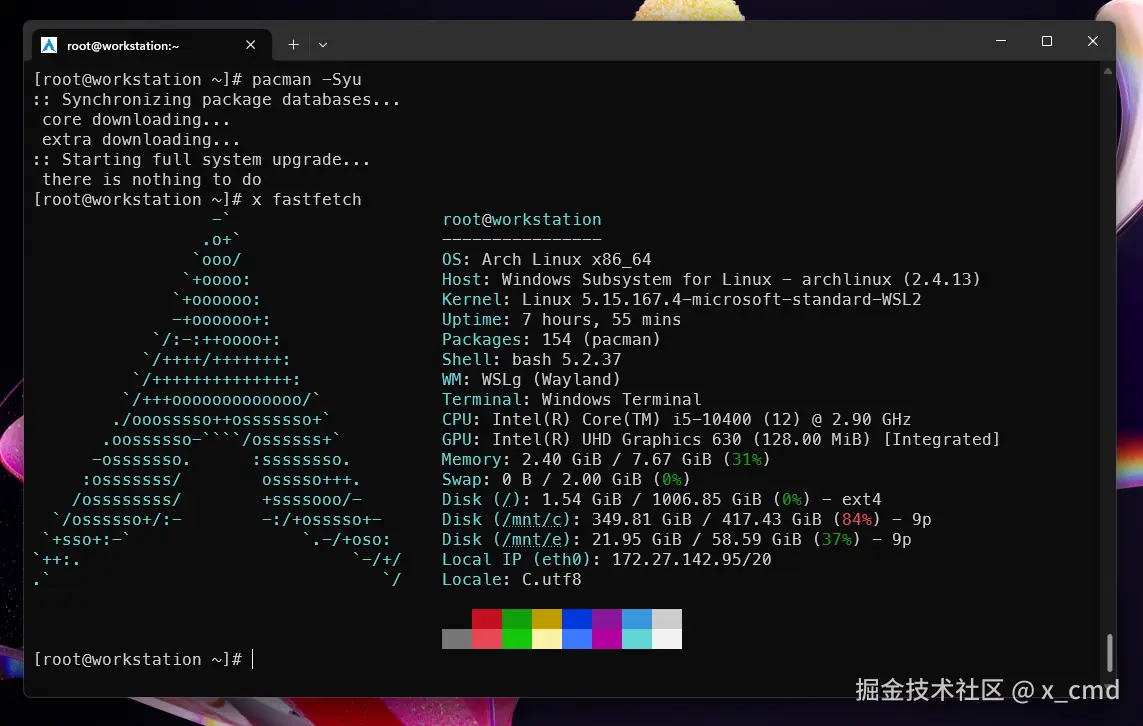The image size is (1143, 726).
Task: Click the Kernel version line
Action: (682, 300)
